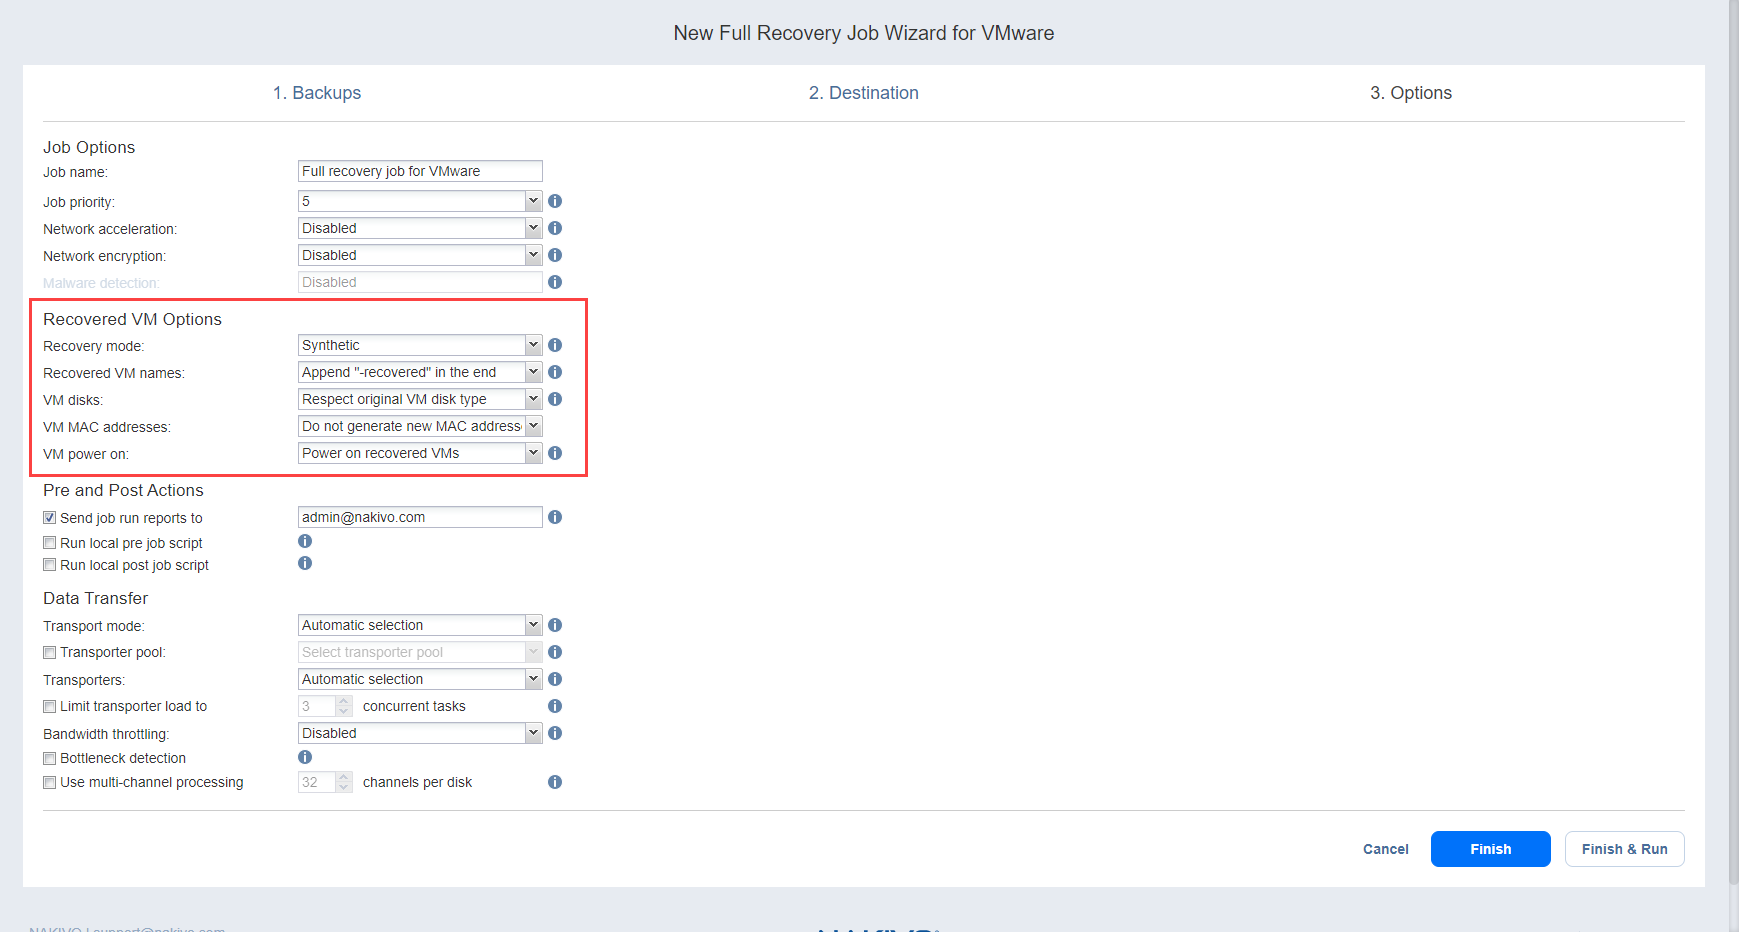
Task: Click the info icon for Bandwidth throttling
Action: 555,733
